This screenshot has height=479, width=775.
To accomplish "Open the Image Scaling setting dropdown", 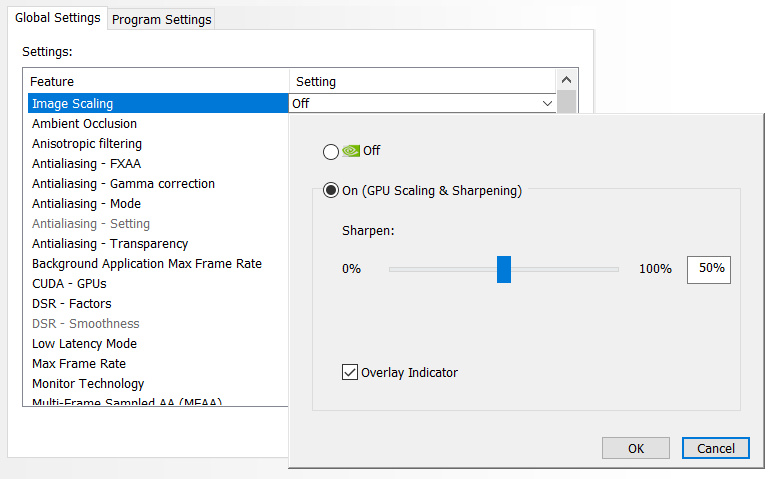I will pyautogui.click(x=547, y=103).
